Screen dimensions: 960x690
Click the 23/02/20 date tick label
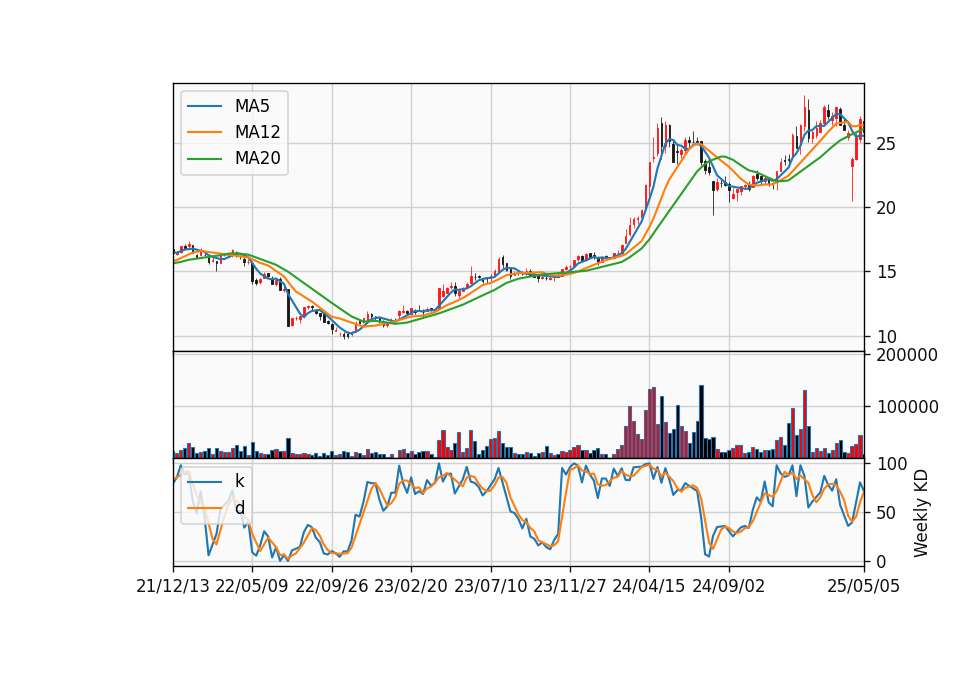pyautogui.click(x=411, y=586)
